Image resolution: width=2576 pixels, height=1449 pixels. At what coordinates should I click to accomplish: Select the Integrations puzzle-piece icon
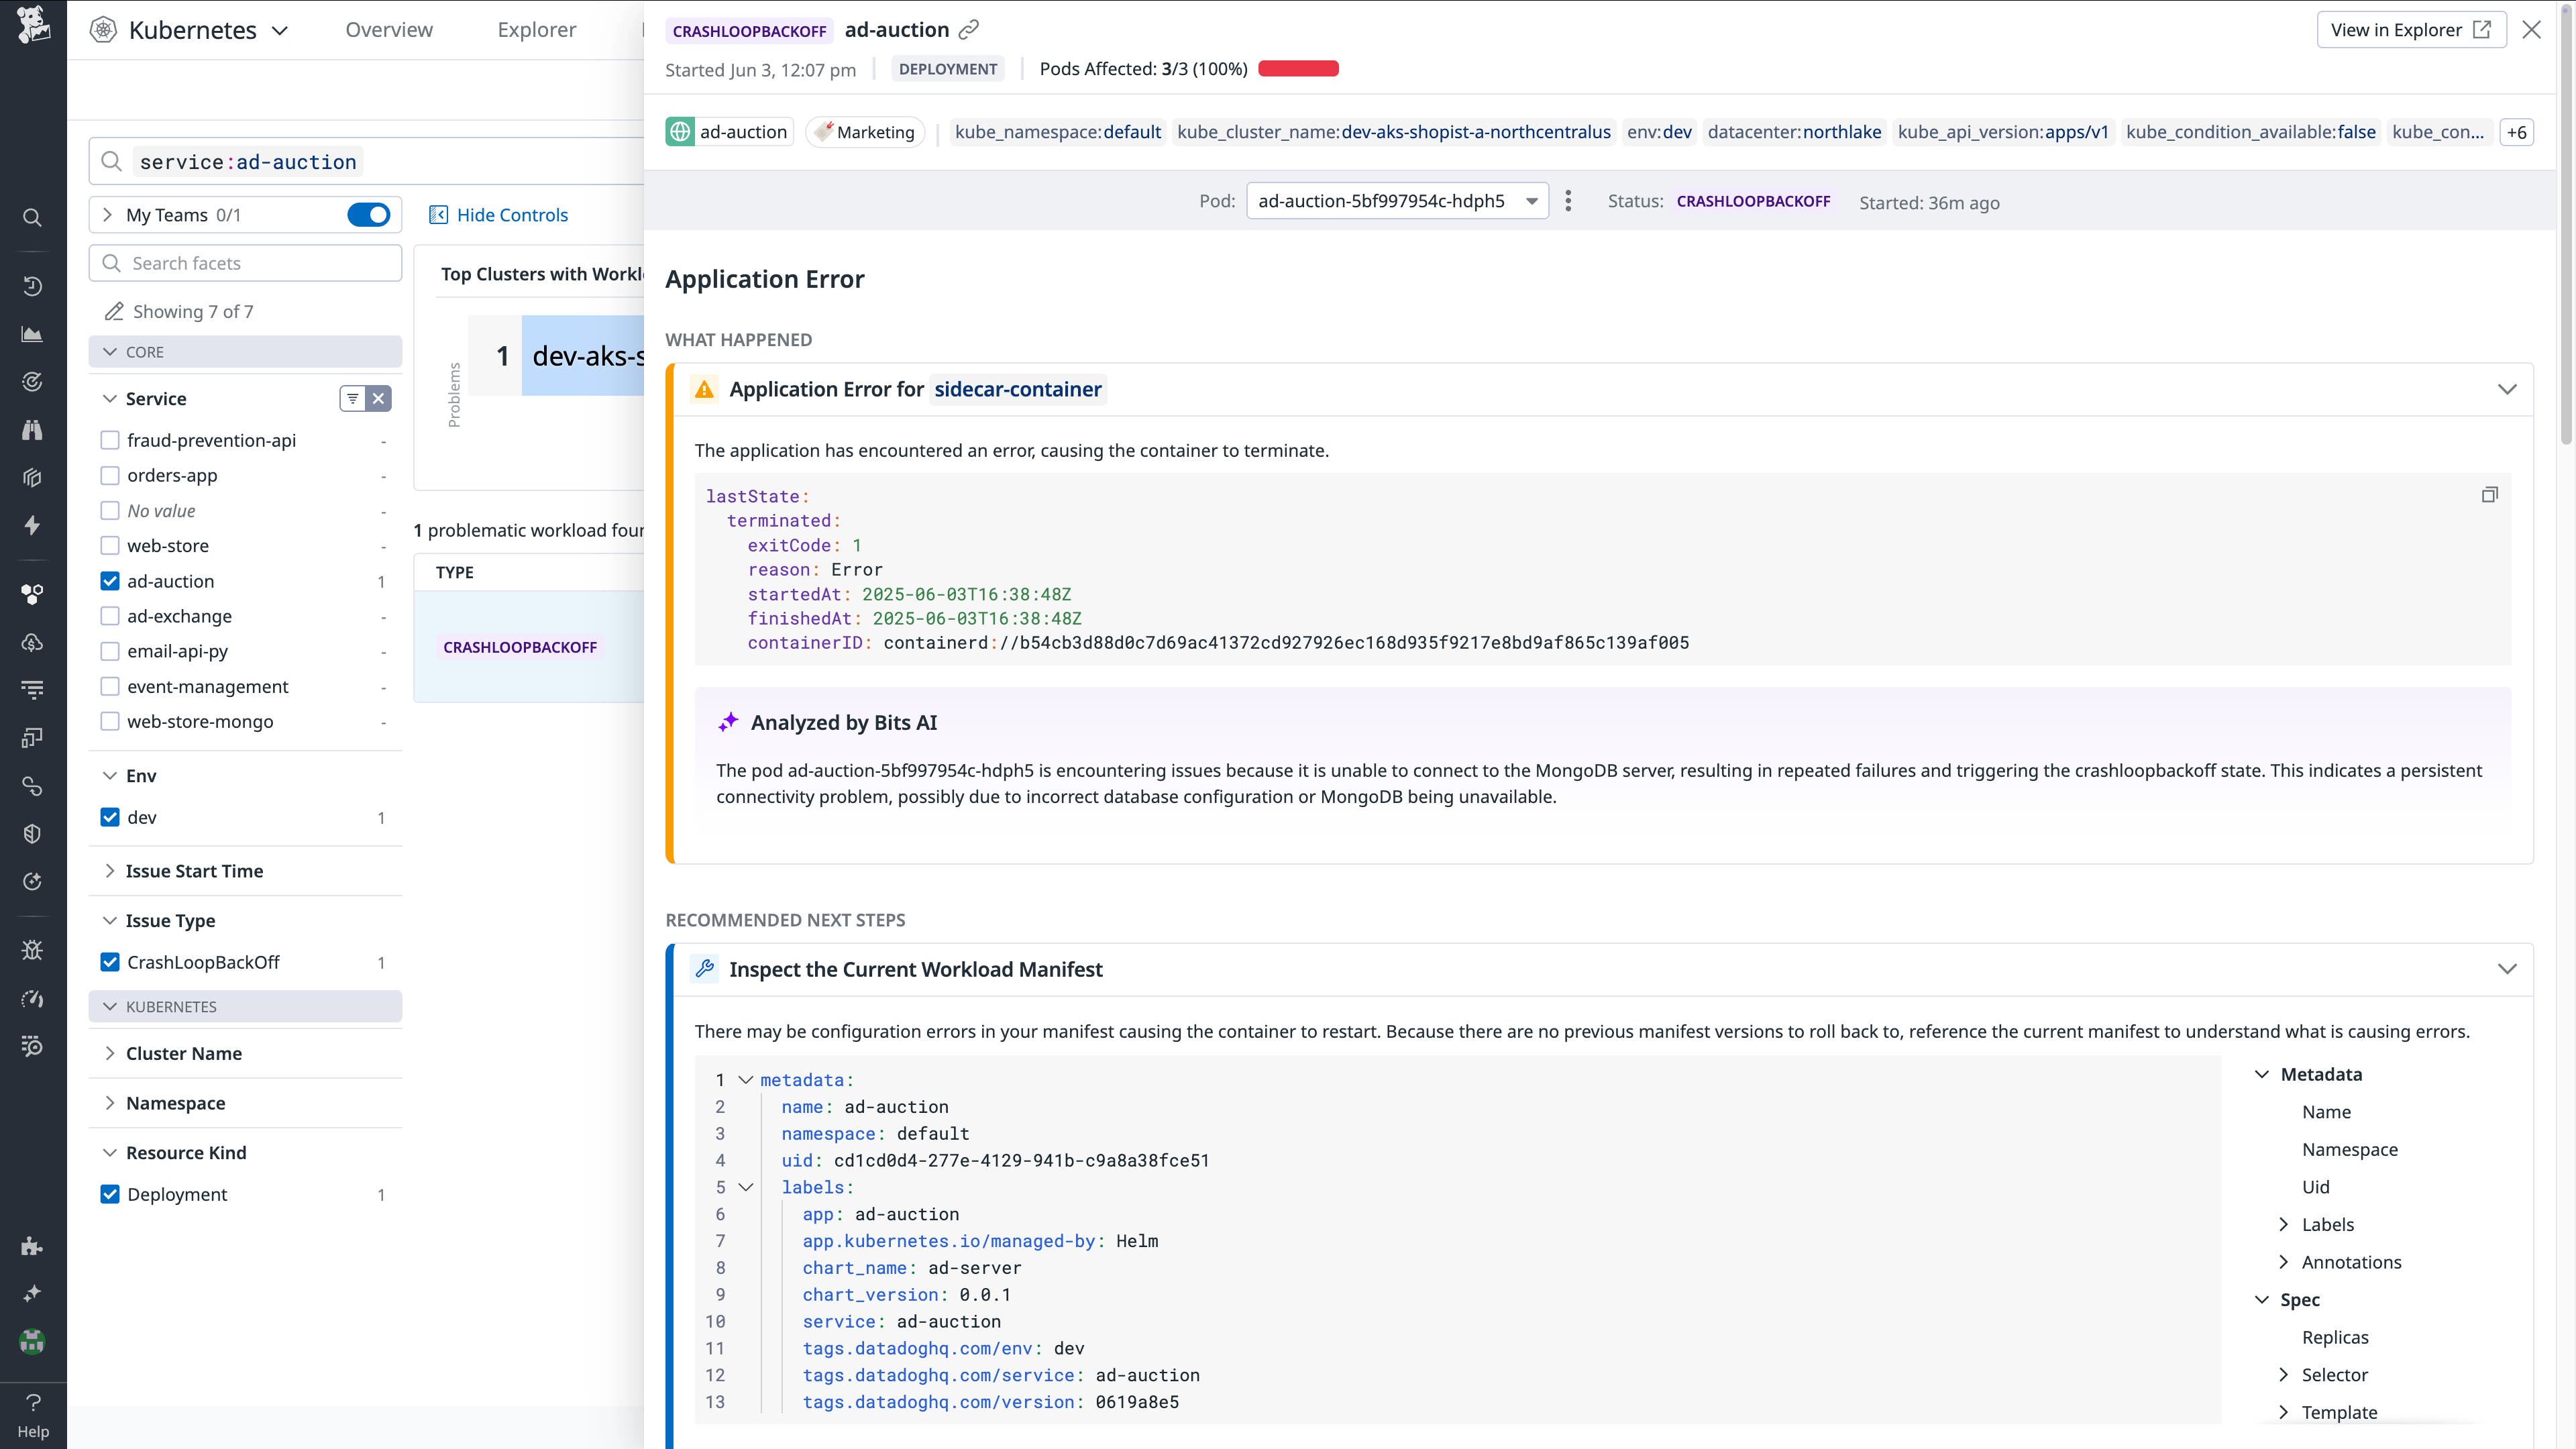click(32, 1246)
